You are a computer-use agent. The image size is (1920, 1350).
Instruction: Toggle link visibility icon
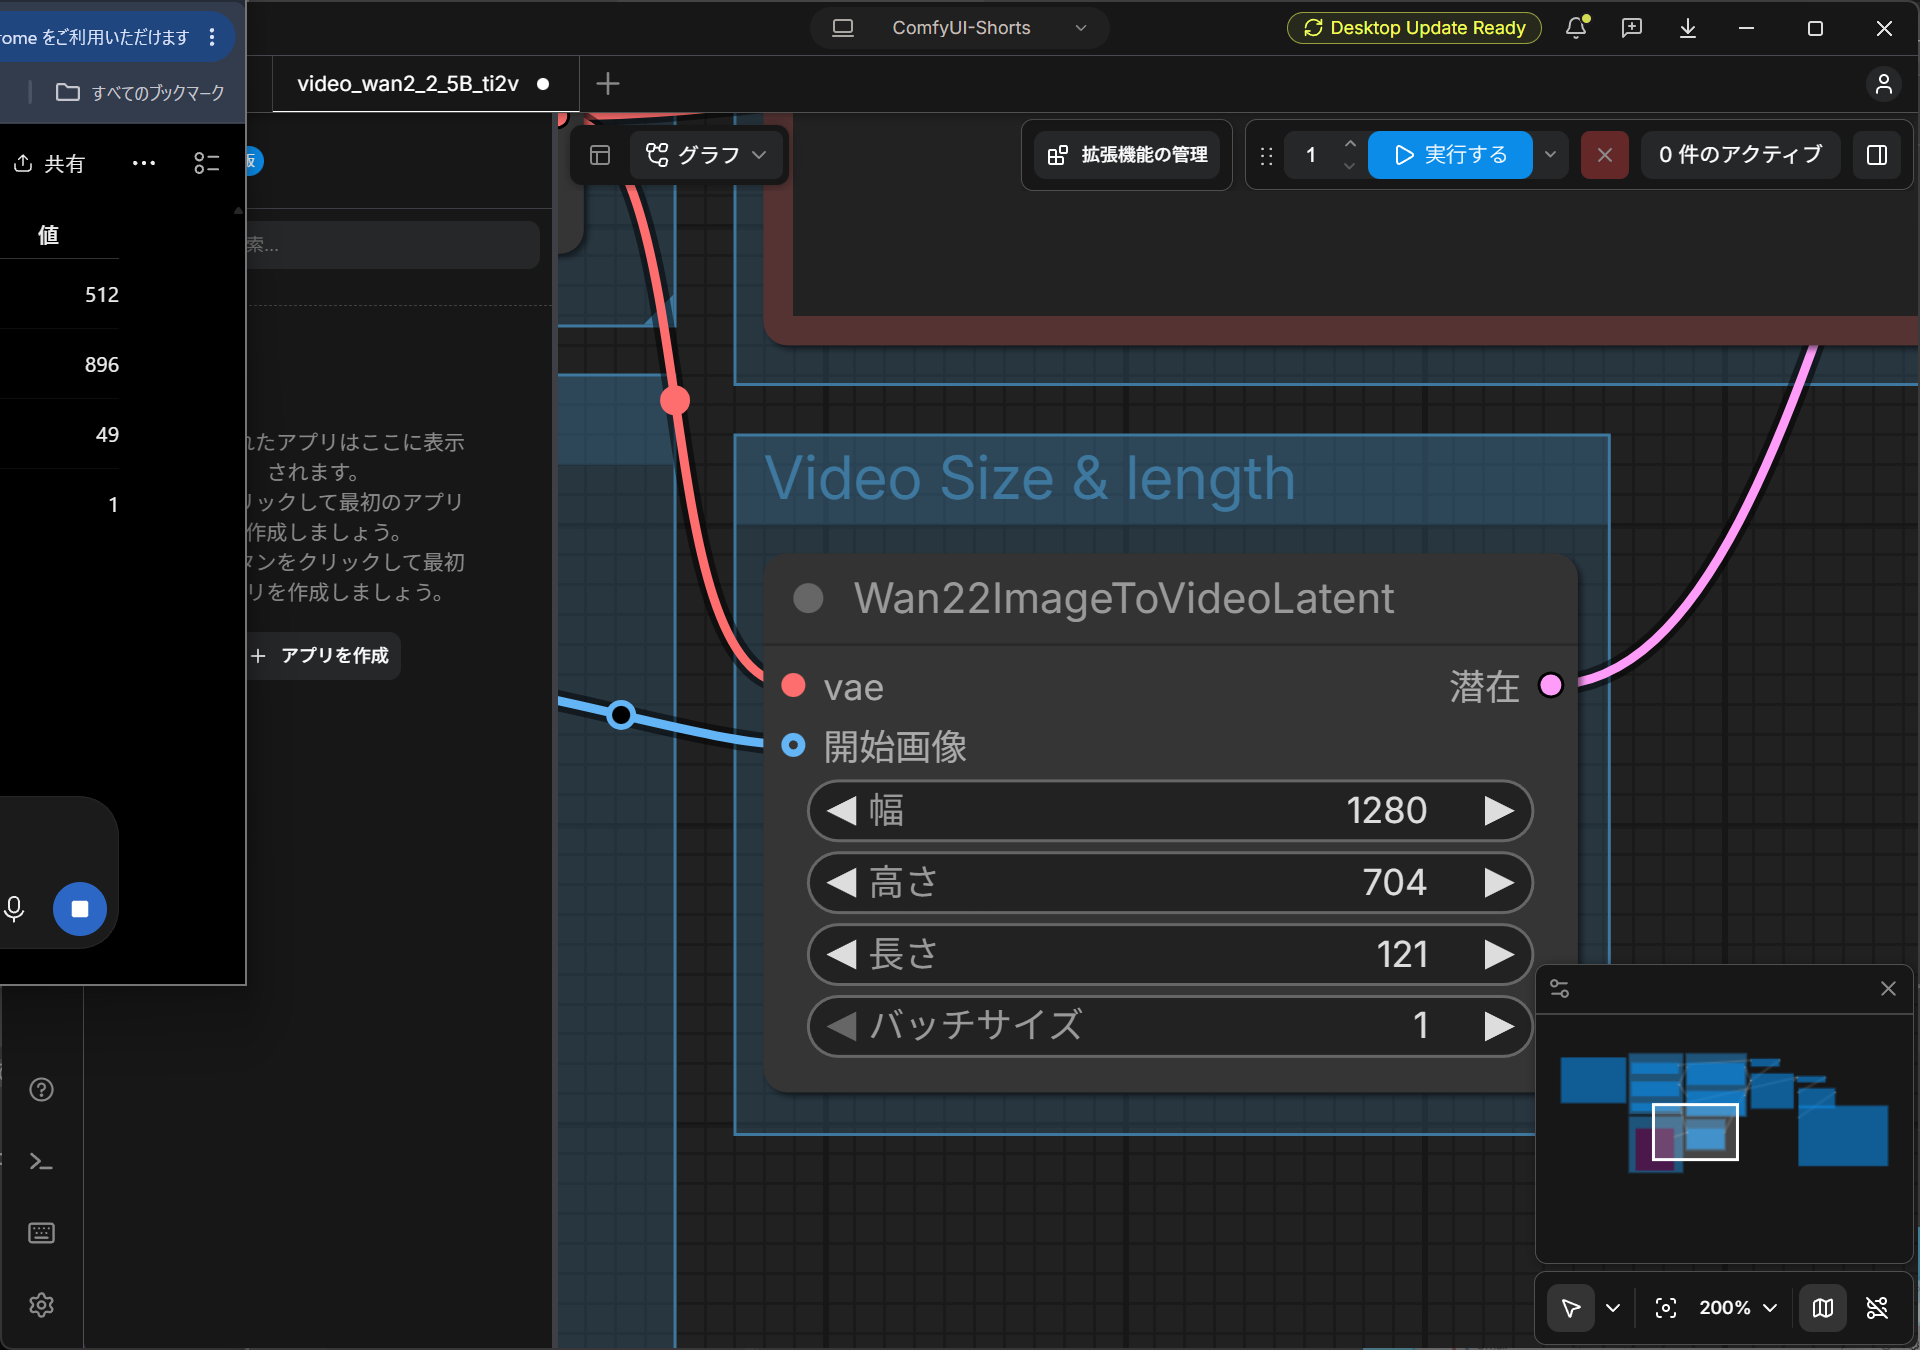(1877, 1307)
